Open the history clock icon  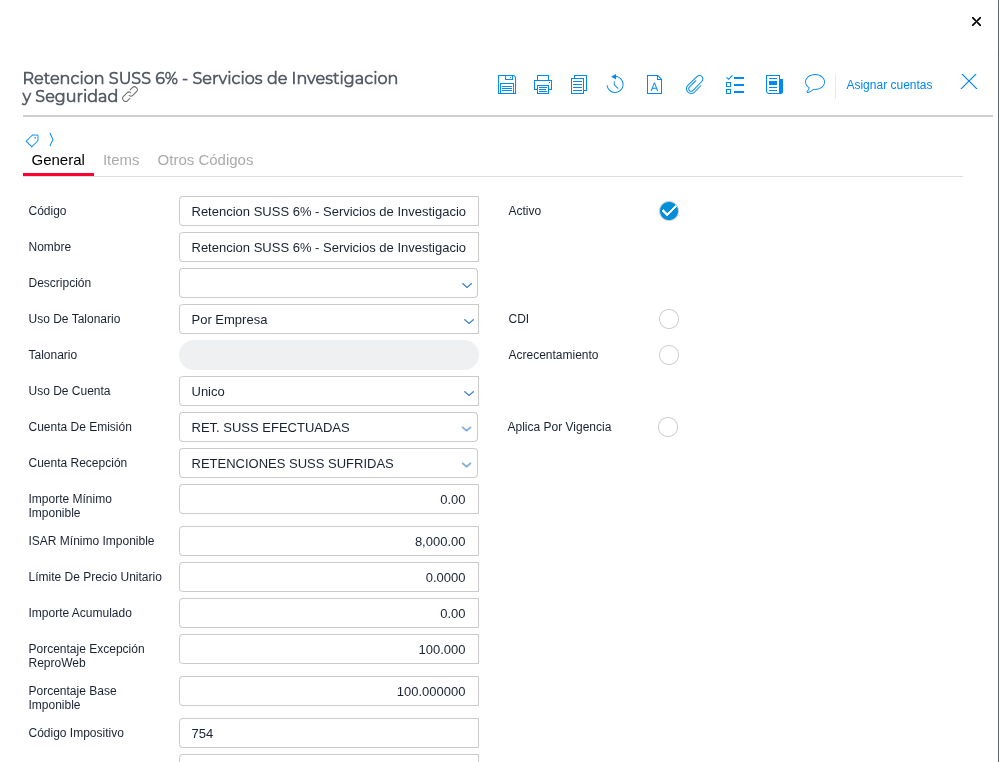coord(615,85)
